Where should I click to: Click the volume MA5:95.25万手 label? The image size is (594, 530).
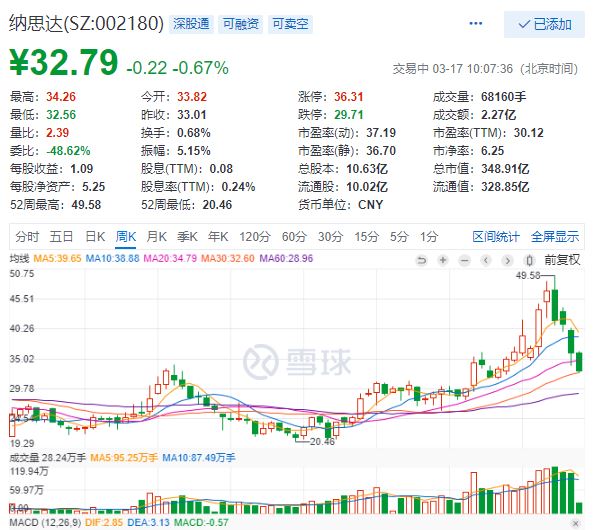click(x=124, y=458)
